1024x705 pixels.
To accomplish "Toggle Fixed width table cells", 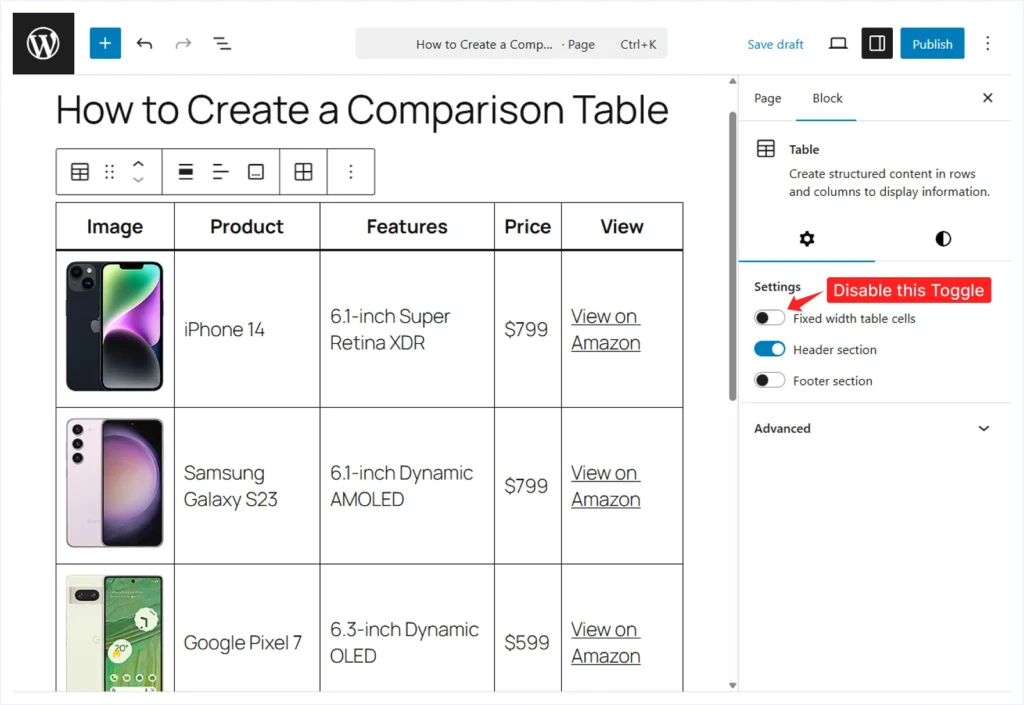I will [x=769, y=318].
